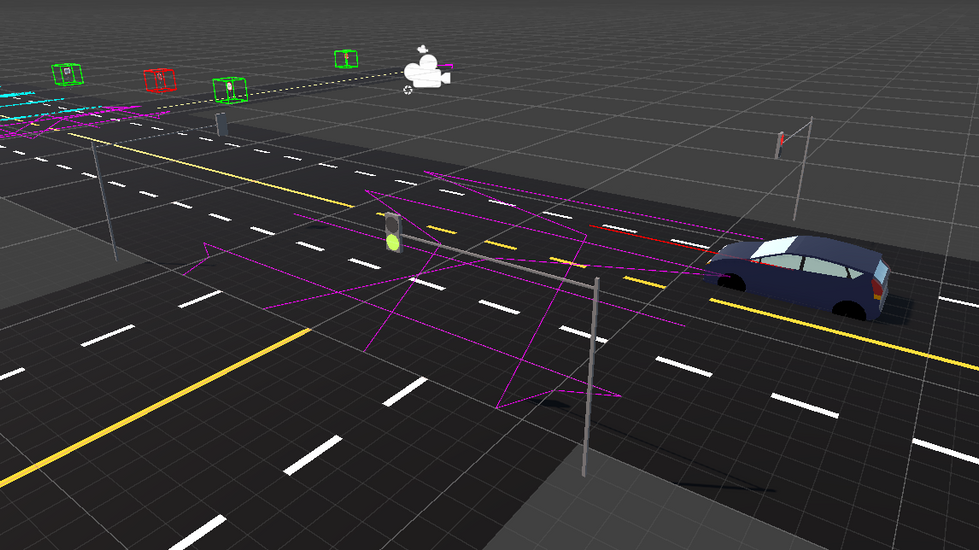Select the tall foreground traffic light pole
979x550 pixels.
tap(589, 376)
